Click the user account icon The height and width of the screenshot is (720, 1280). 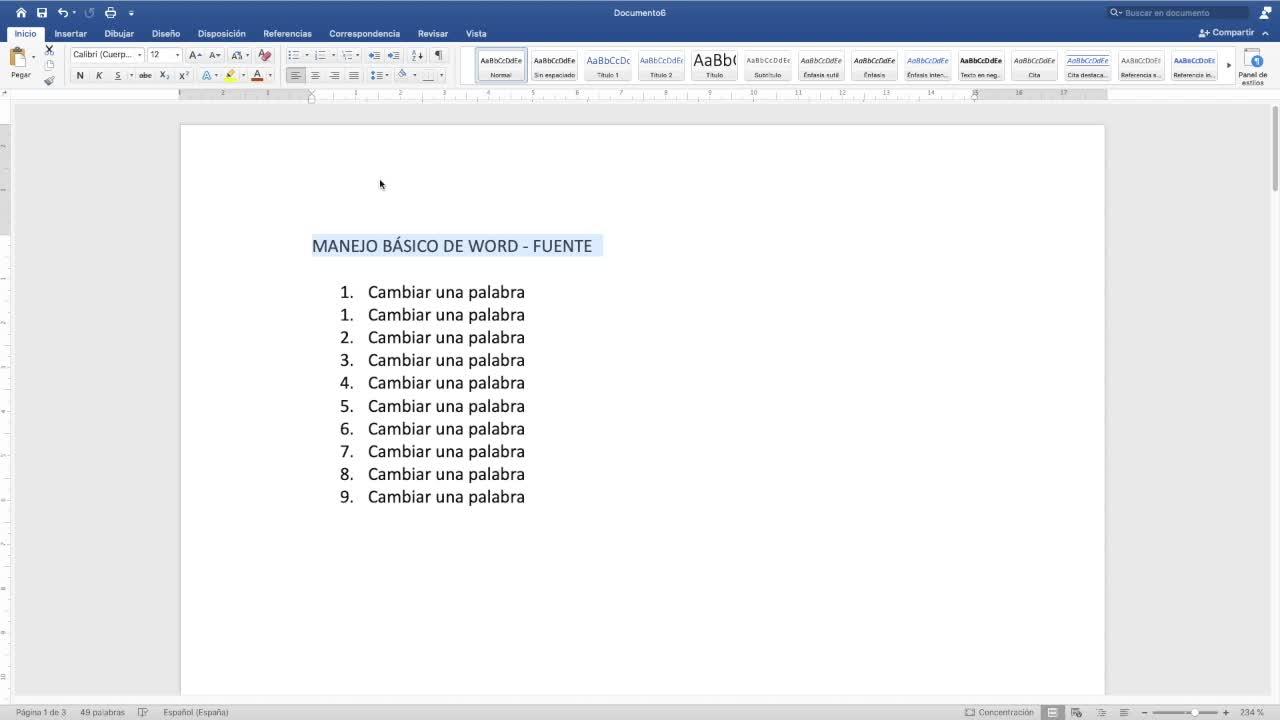point(1265,13)
